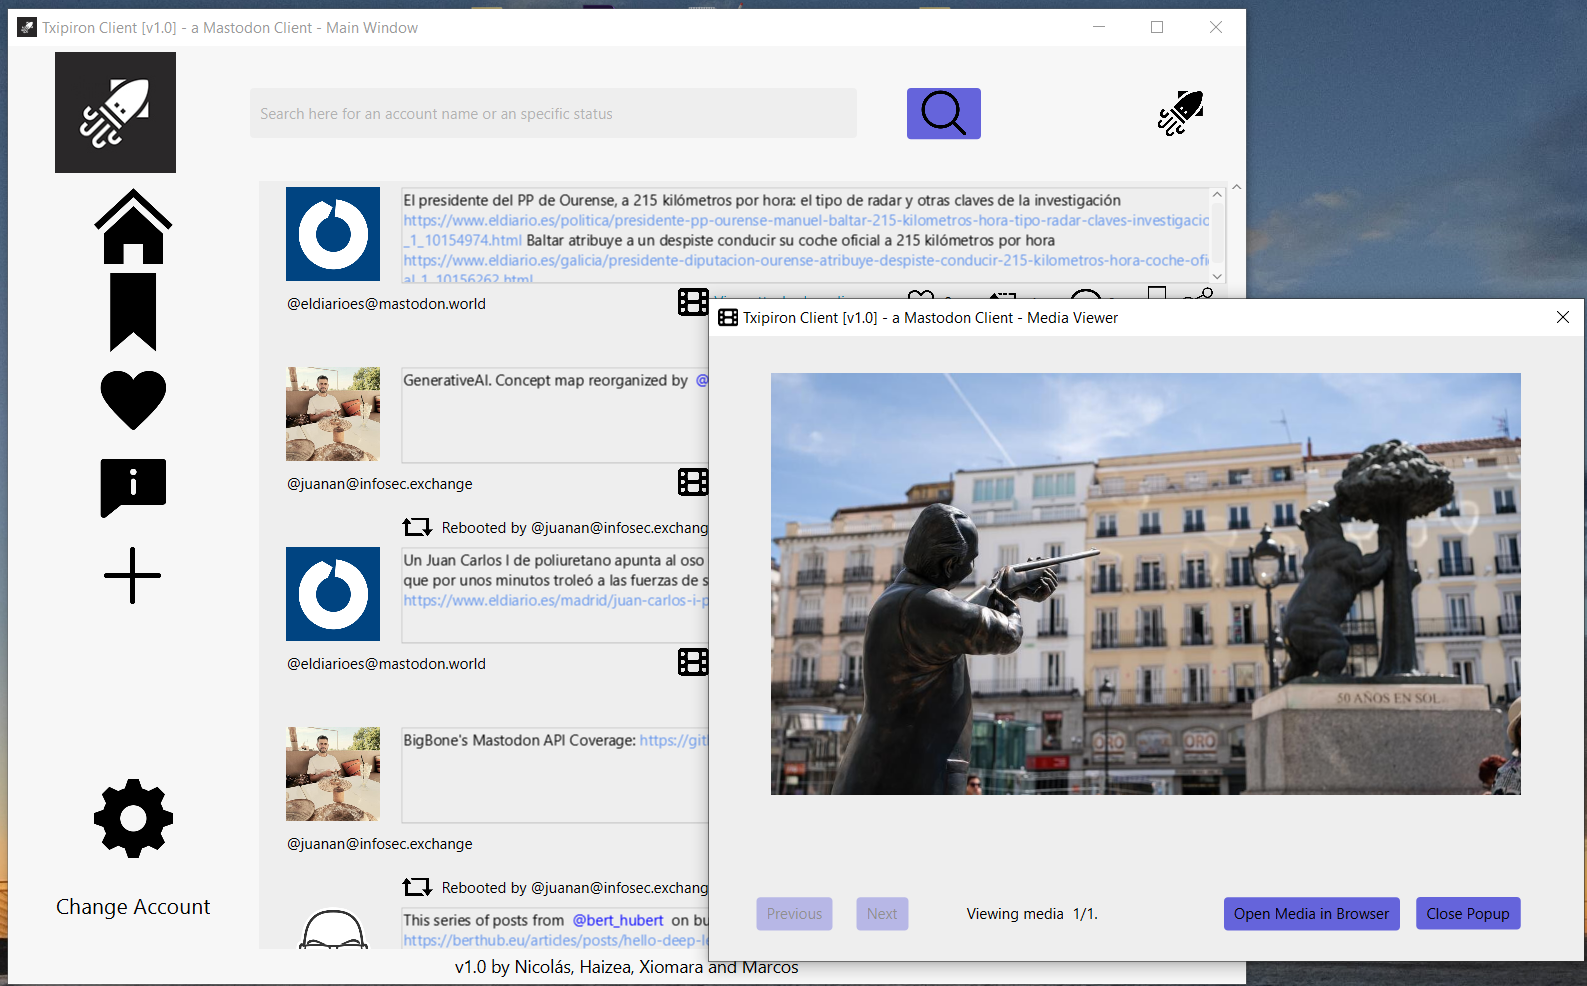Click eldiarioes avatar on the Ourense post
This screenshot has width=1587, height=986.
(333, 234)
